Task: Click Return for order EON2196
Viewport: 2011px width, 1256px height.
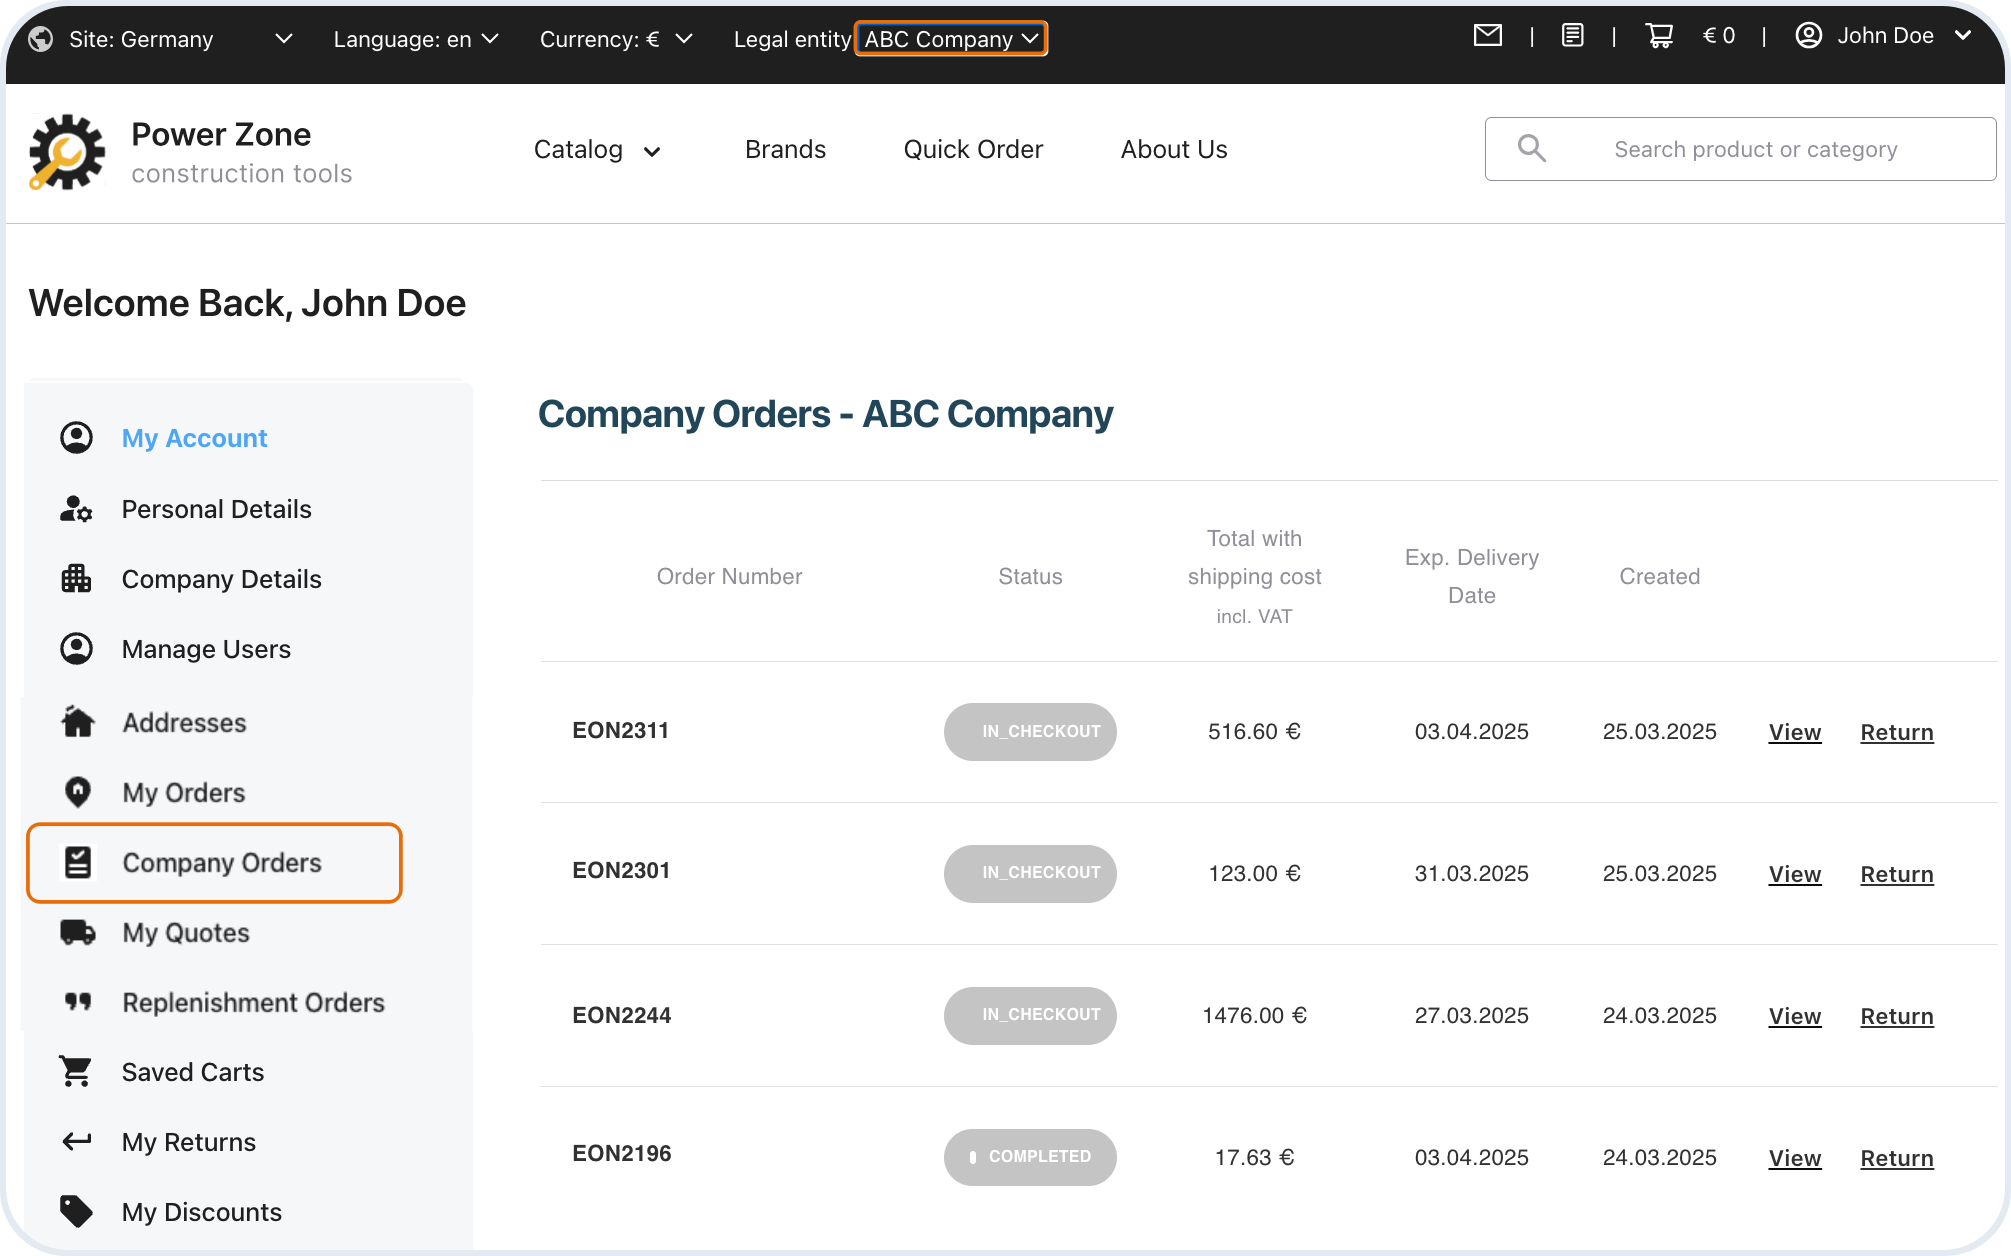Action: 1896,1159
